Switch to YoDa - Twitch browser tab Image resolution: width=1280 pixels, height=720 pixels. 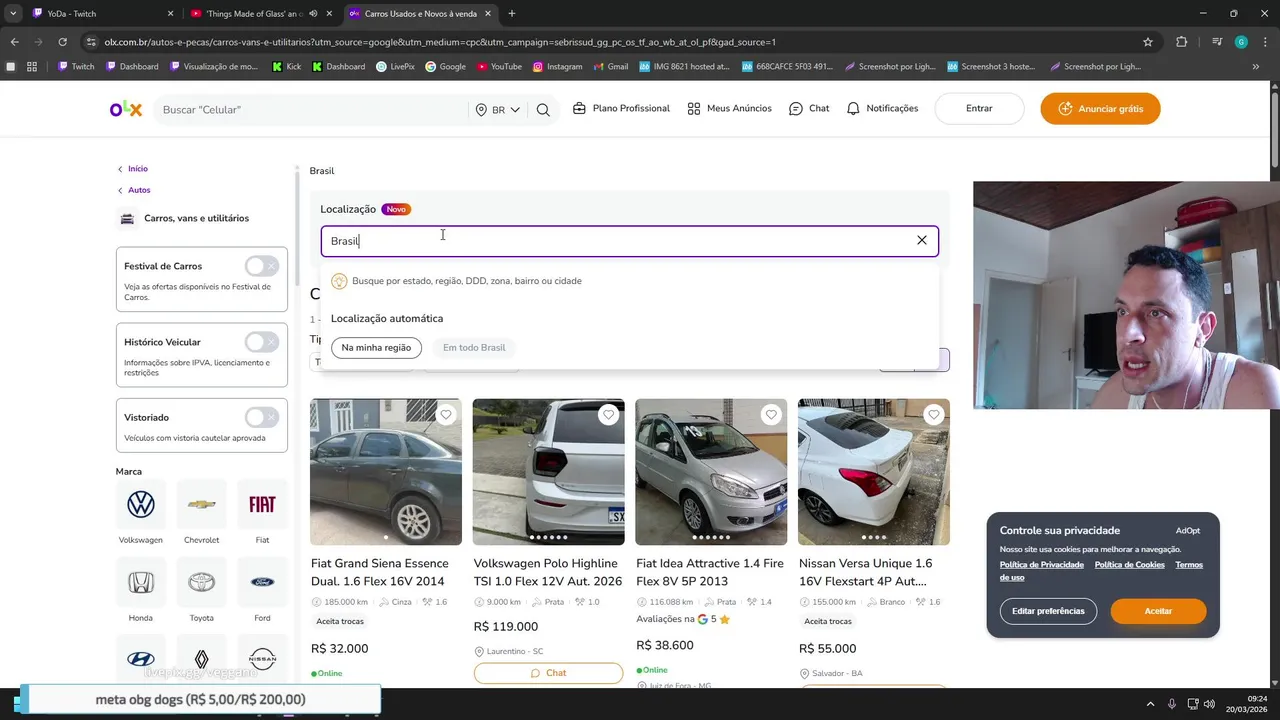100,14
